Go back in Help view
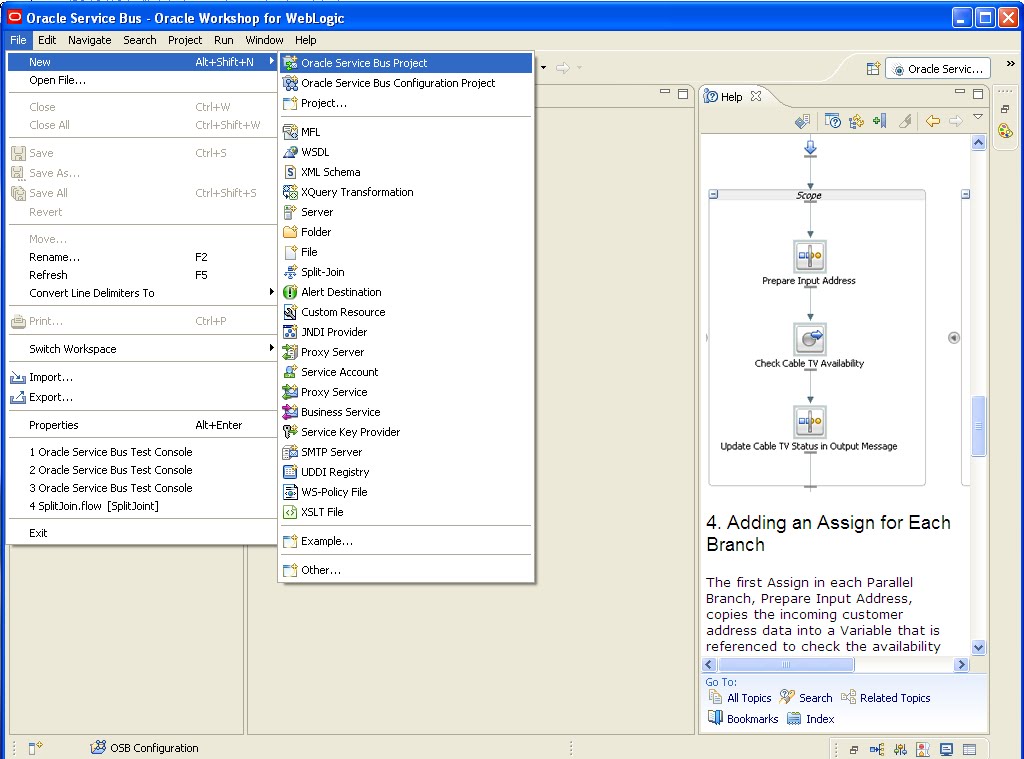This screenshot has width=1024, height=759. click(x=933, y=121)
